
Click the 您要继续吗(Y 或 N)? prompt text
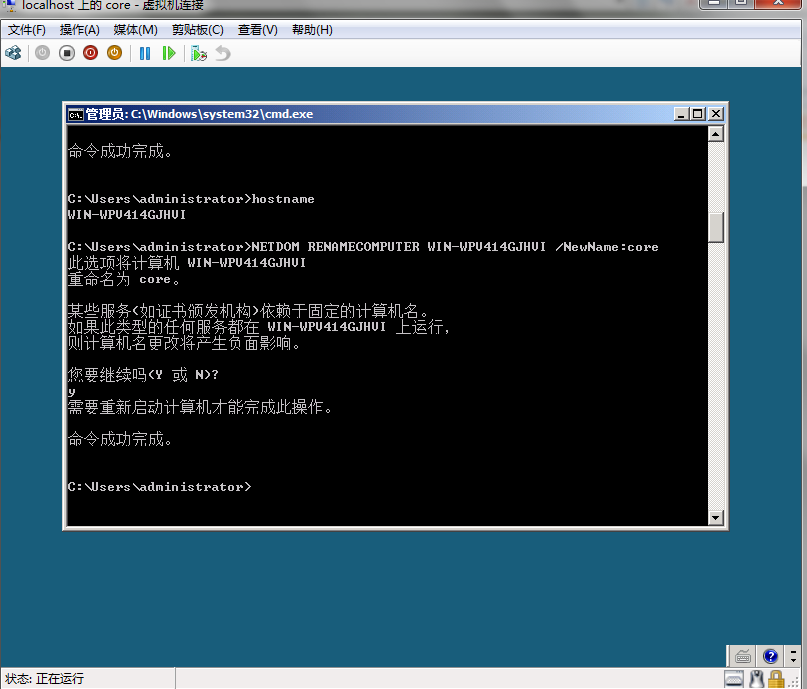[143, 375]
